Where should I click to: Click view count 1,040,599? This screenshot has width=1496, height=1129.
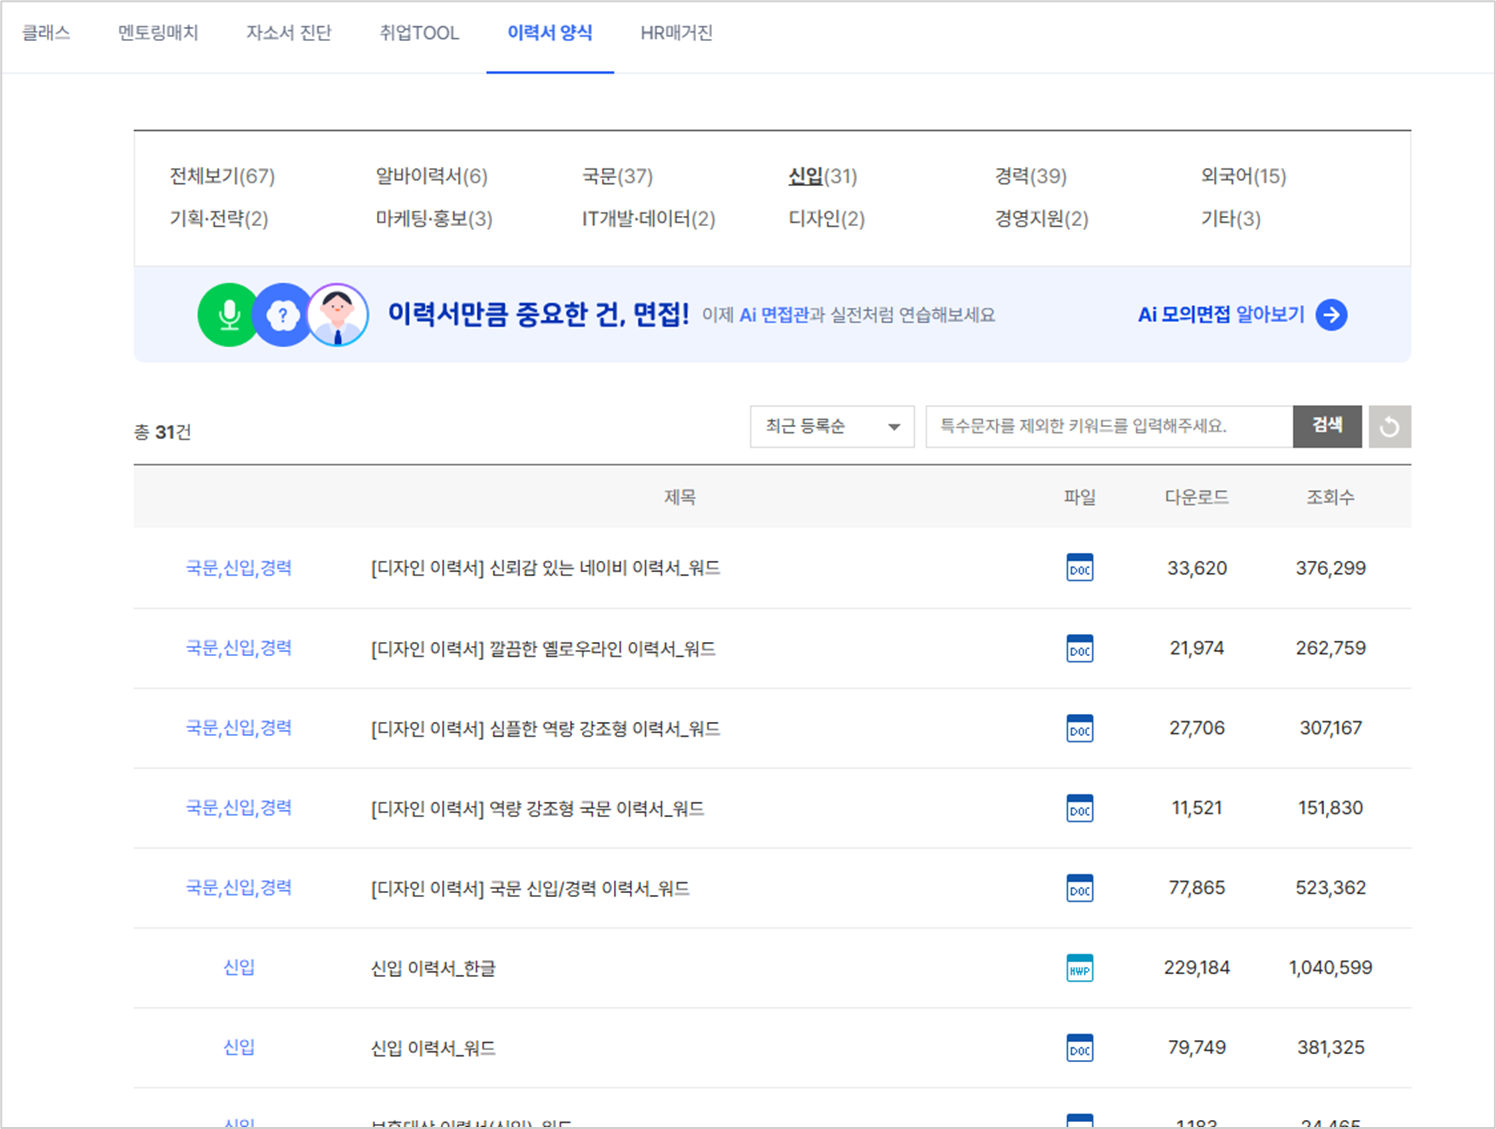pyautogui.click(x=1331, y=968)
